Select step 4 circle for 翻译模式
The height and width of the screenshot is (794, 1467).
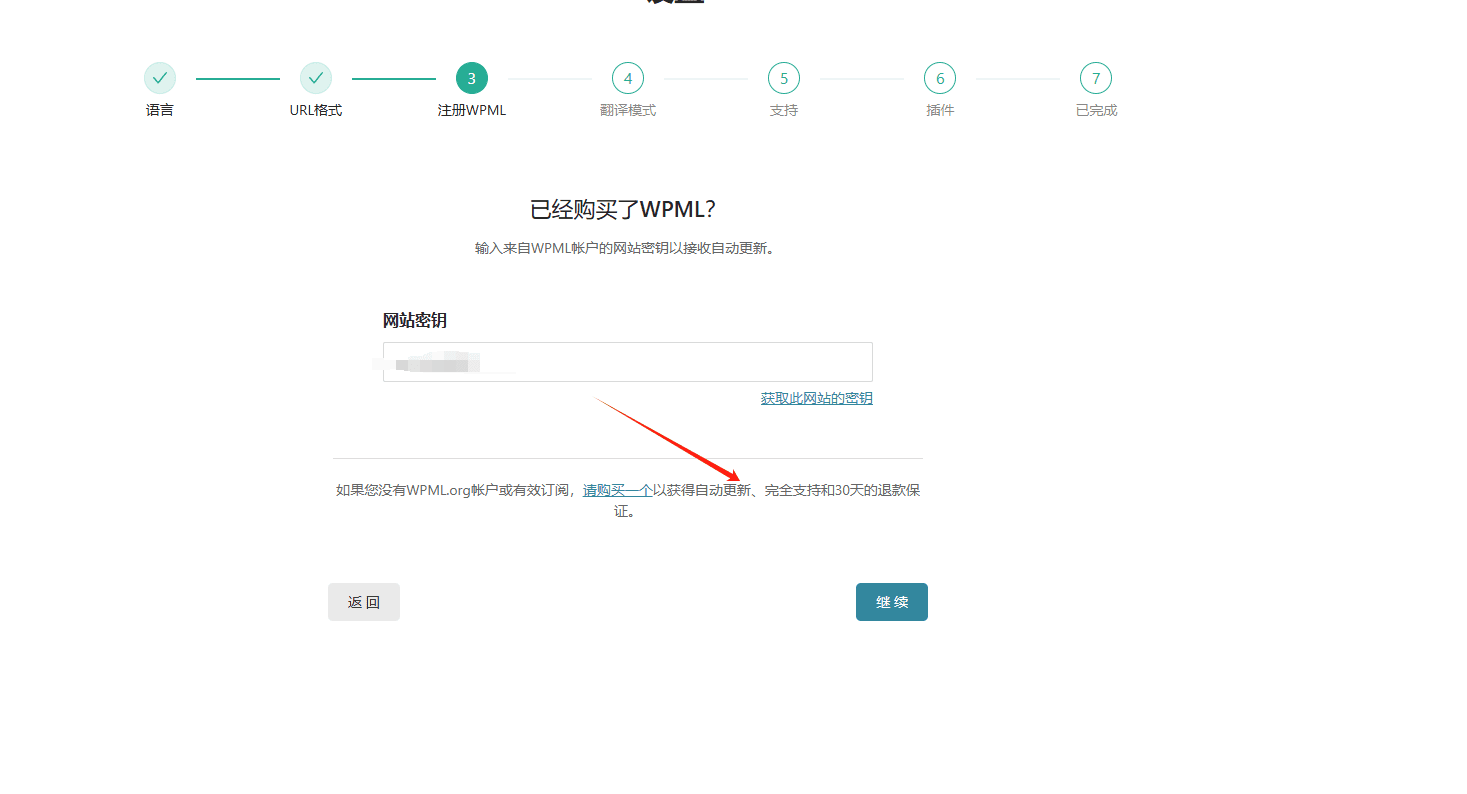628,78
